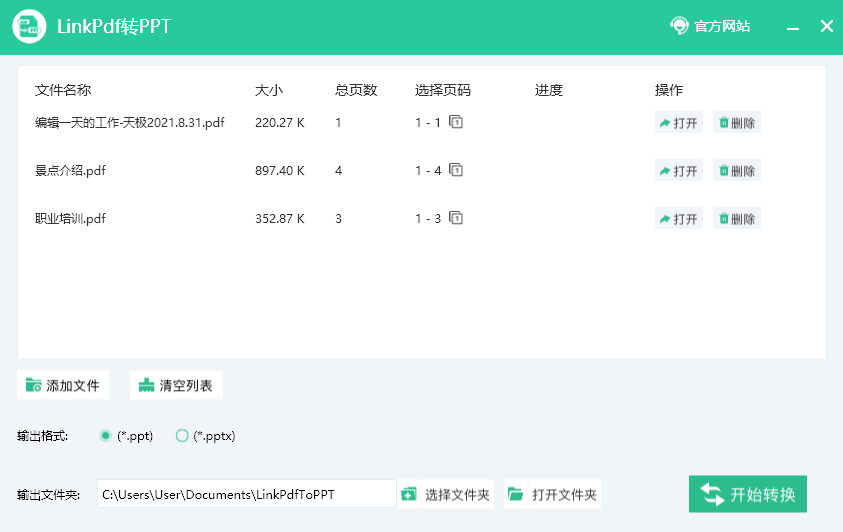Image resolution: width=843 pixels, height=532 pixels.
Task: Delete 编辑一天的工作-天极2021.8.31.pdf from the list
Action: (737, 123)
